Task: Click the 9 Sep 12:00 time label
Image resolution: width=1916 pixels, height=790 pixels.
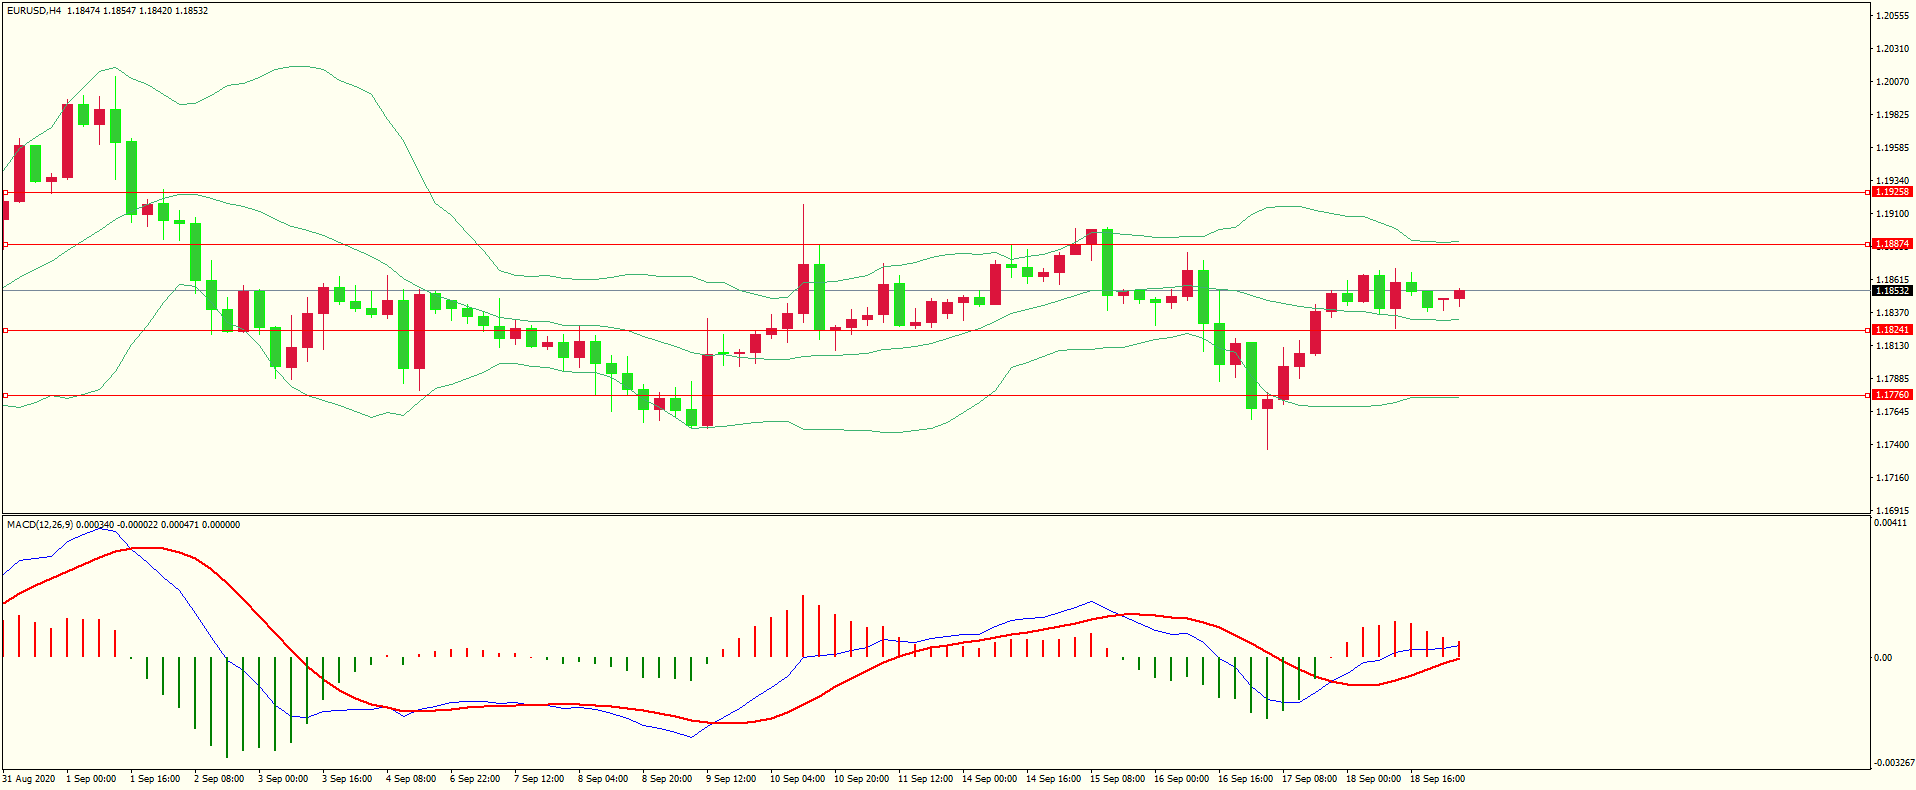Action: pos(731,779)
